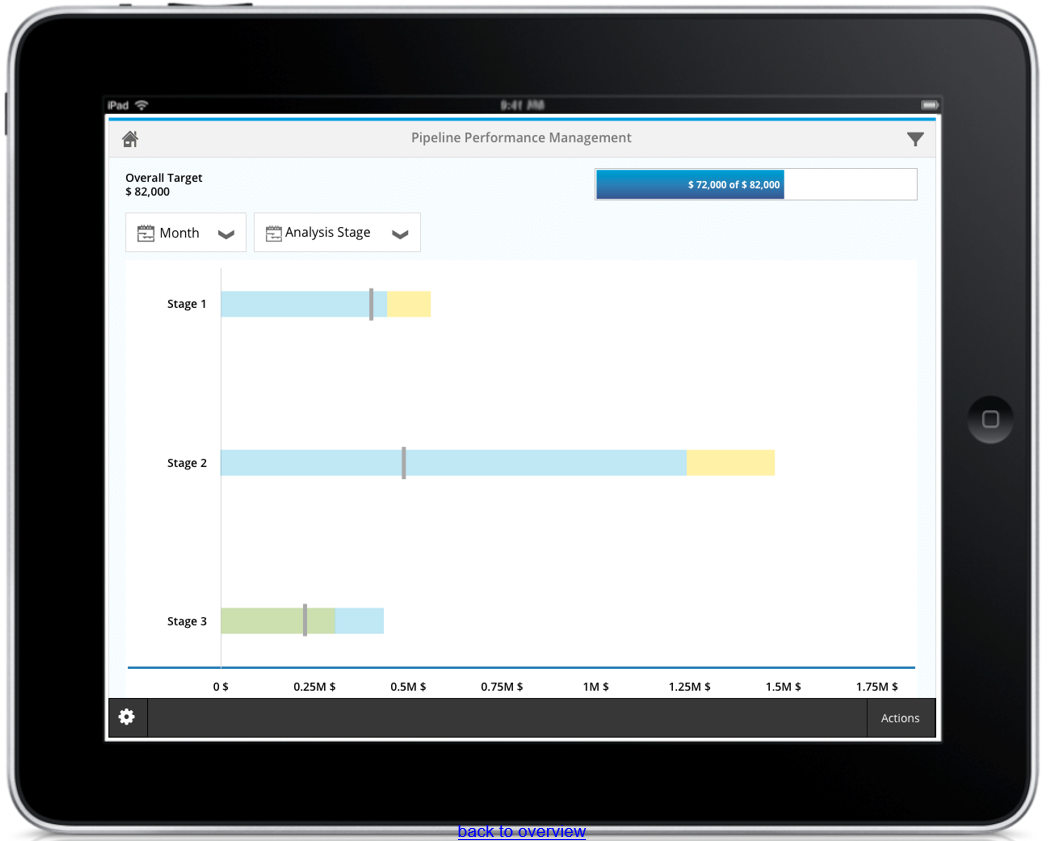Click the Stage 1 gray target marker

tap(371, 304)
